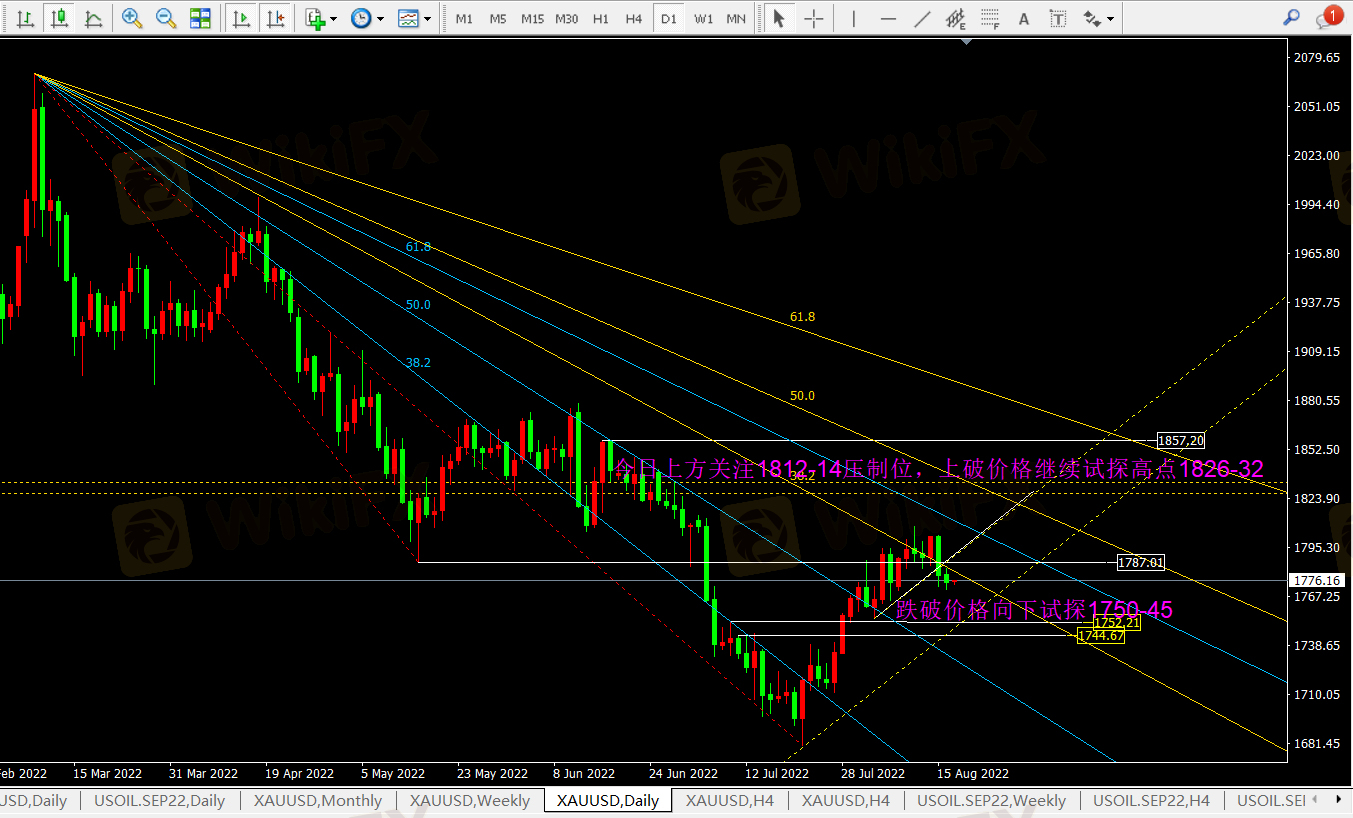This screenshot has height=818, width=1353.
Task: Pick the Fibonacci retracement tool
Action: (x=989, y=18)
